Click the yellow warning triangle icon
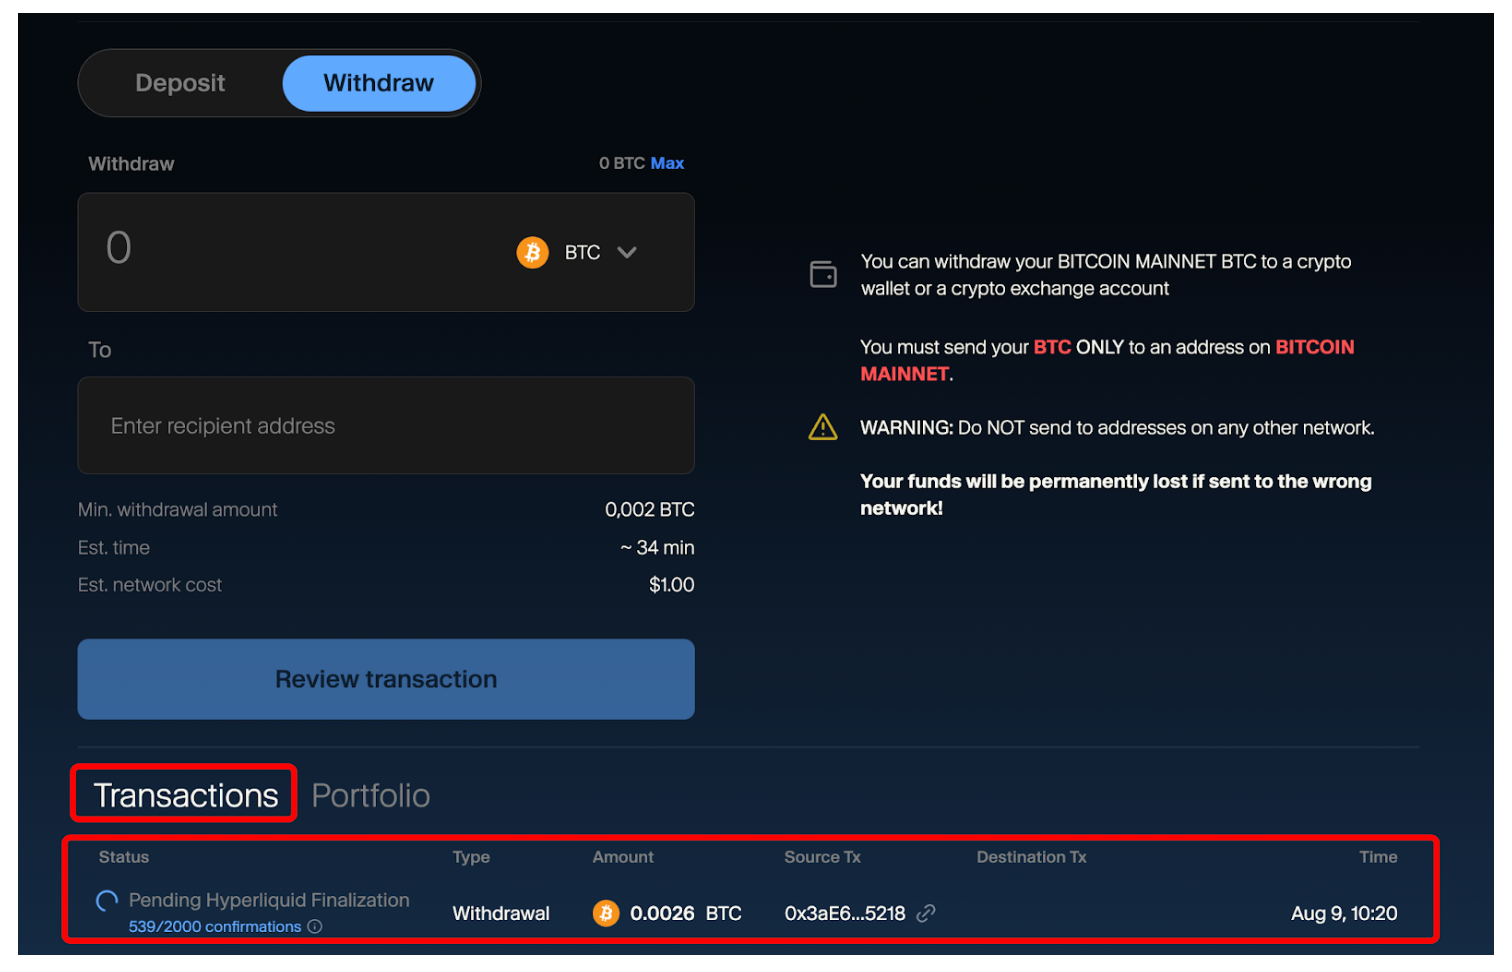This screenshot has height=972, width=1512. [822, 428]
